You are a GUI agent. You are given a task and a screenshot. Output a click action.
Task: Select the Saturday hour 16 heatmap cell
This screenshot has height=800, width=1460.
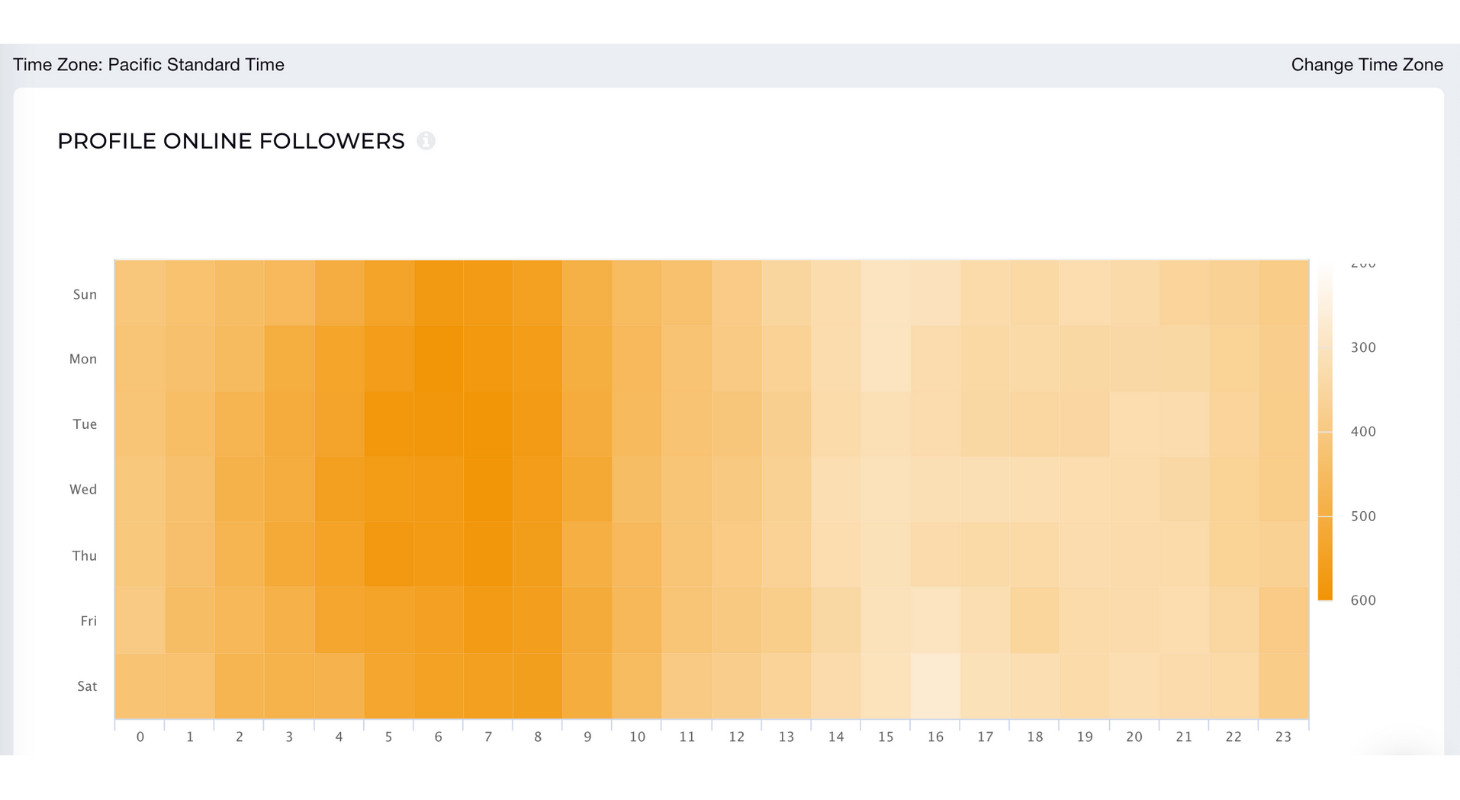point(935,686)
